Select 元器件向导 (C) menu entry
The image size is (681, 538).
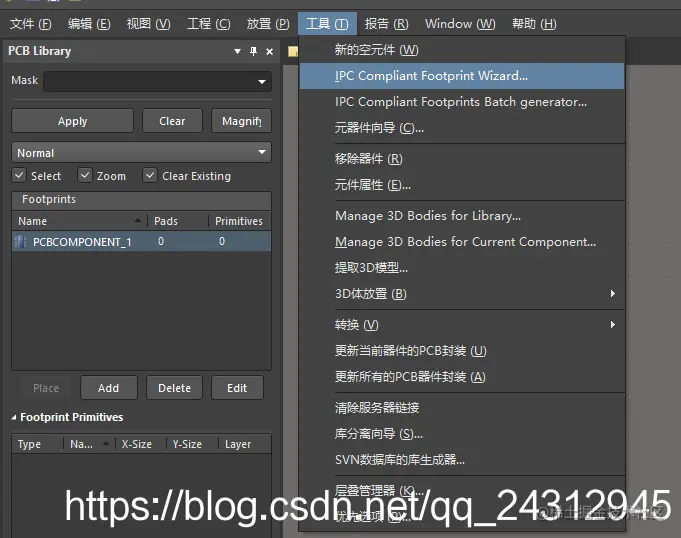point(462,128)
